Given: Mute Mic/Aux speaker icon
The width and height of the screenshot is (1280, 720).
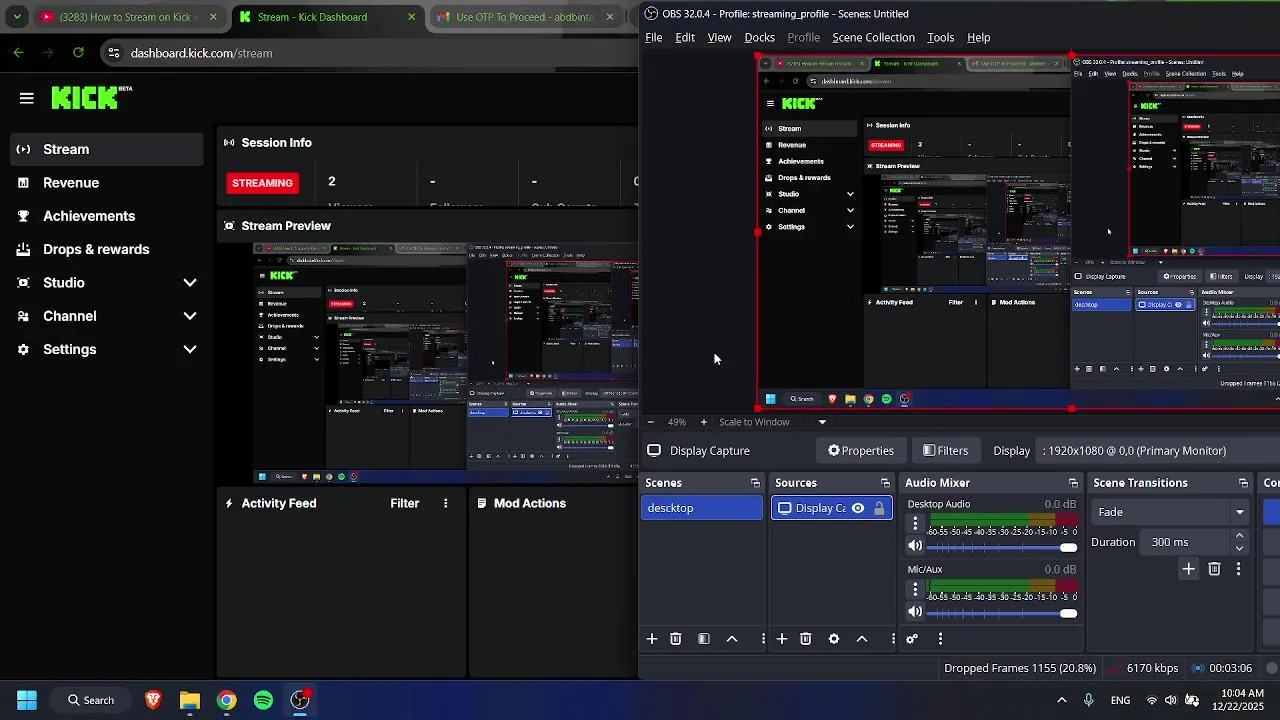Looking at the screenshot, I should click(x=915, y=612).
